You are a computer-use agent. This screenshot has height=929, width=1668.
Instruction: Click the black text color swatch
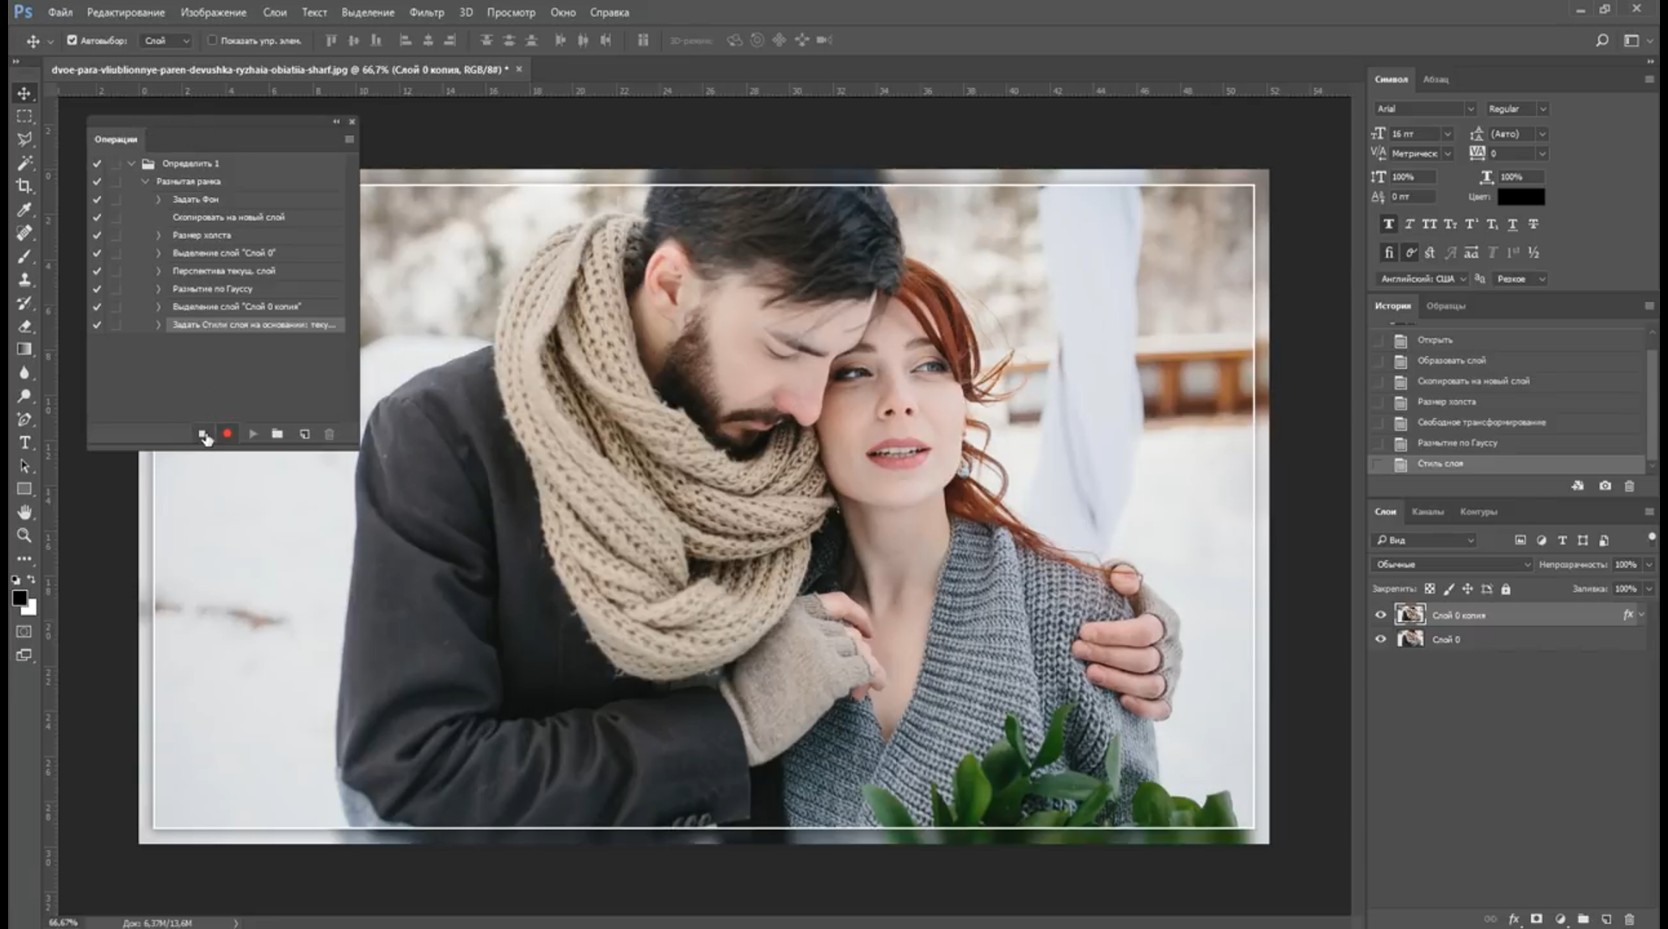point(1520,197)
